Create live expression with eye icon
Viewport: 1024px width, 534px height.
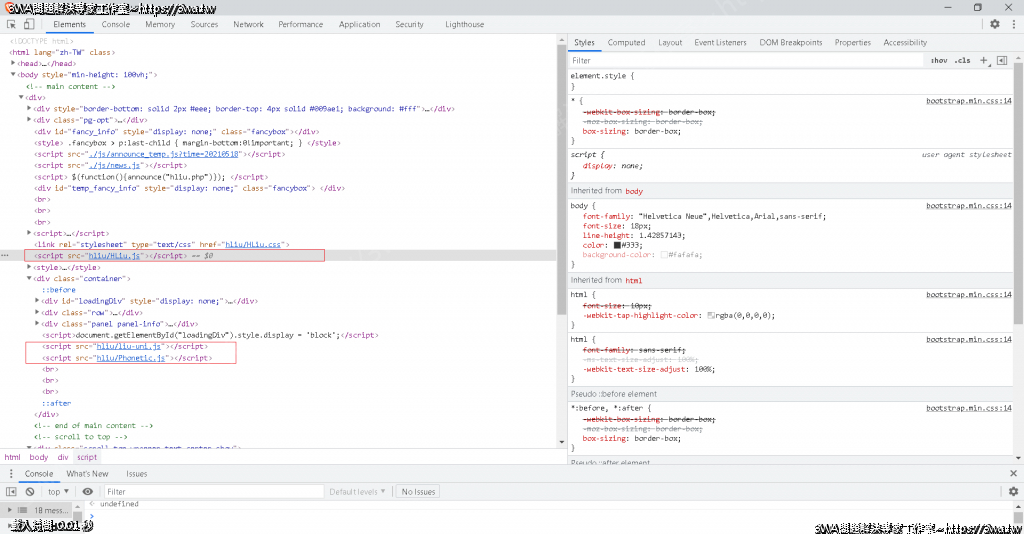[88, 492]
